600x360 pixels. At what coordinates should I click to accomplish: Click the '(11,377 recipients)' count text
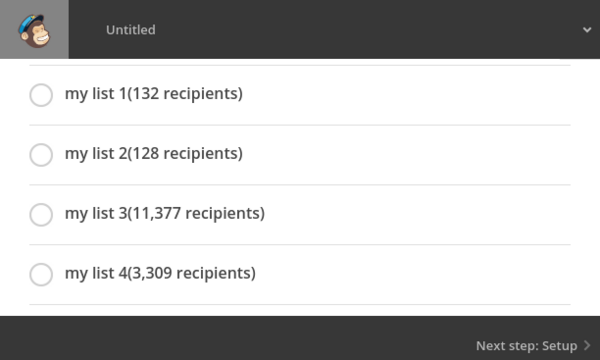(196, 213)
